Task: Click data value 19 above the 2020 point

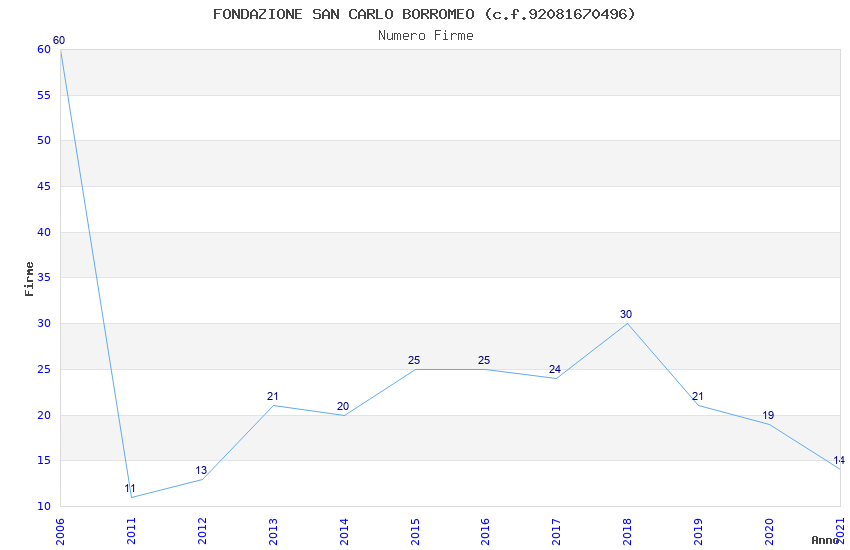Action: (x=768, y=416)
